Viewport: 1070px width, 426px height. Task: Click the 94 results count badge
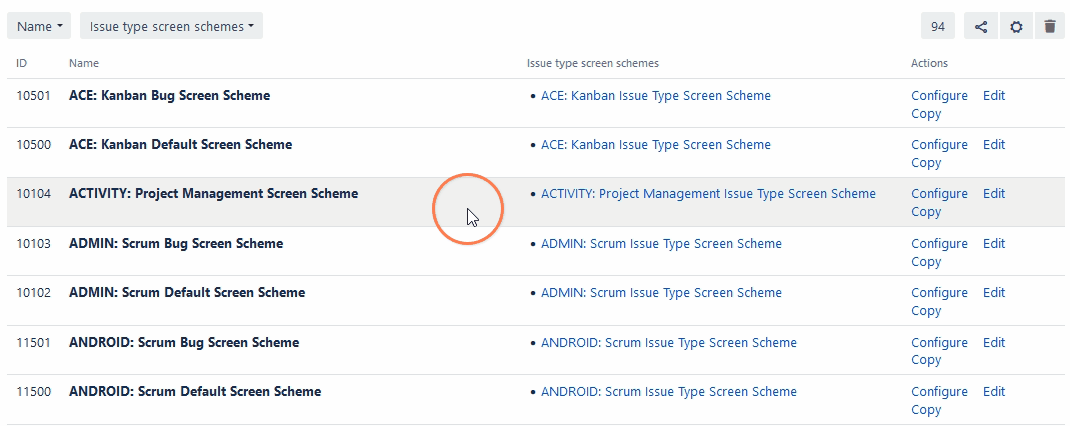(x=938, y=26)
